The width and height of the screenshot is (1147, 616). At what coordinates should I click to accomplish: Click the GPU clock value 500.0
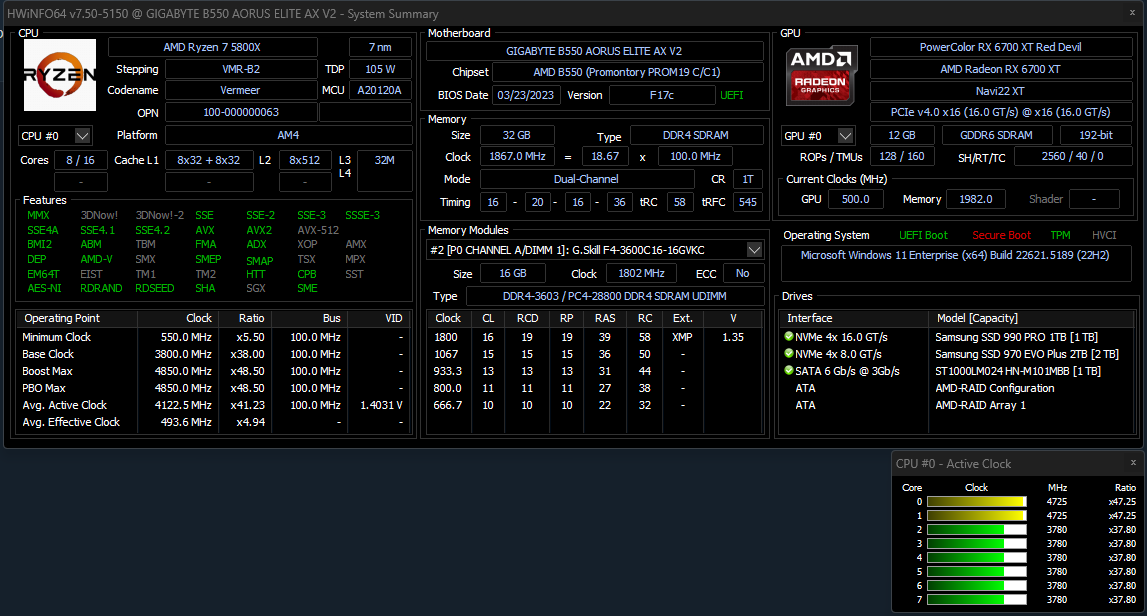[856, 199]
